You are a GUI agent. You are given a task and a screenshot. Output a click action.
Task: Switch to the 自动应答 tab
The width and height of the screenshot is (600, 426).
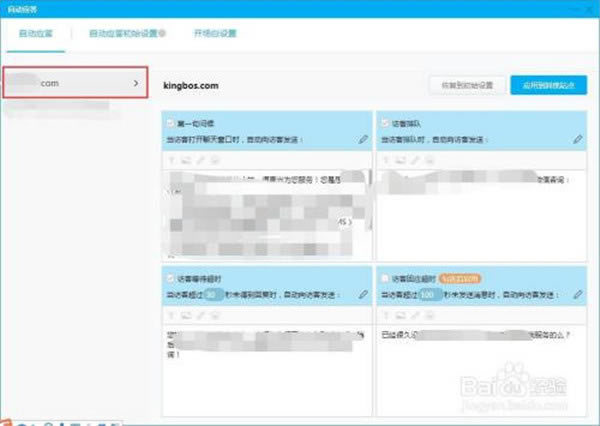click(x=36, y=33)
